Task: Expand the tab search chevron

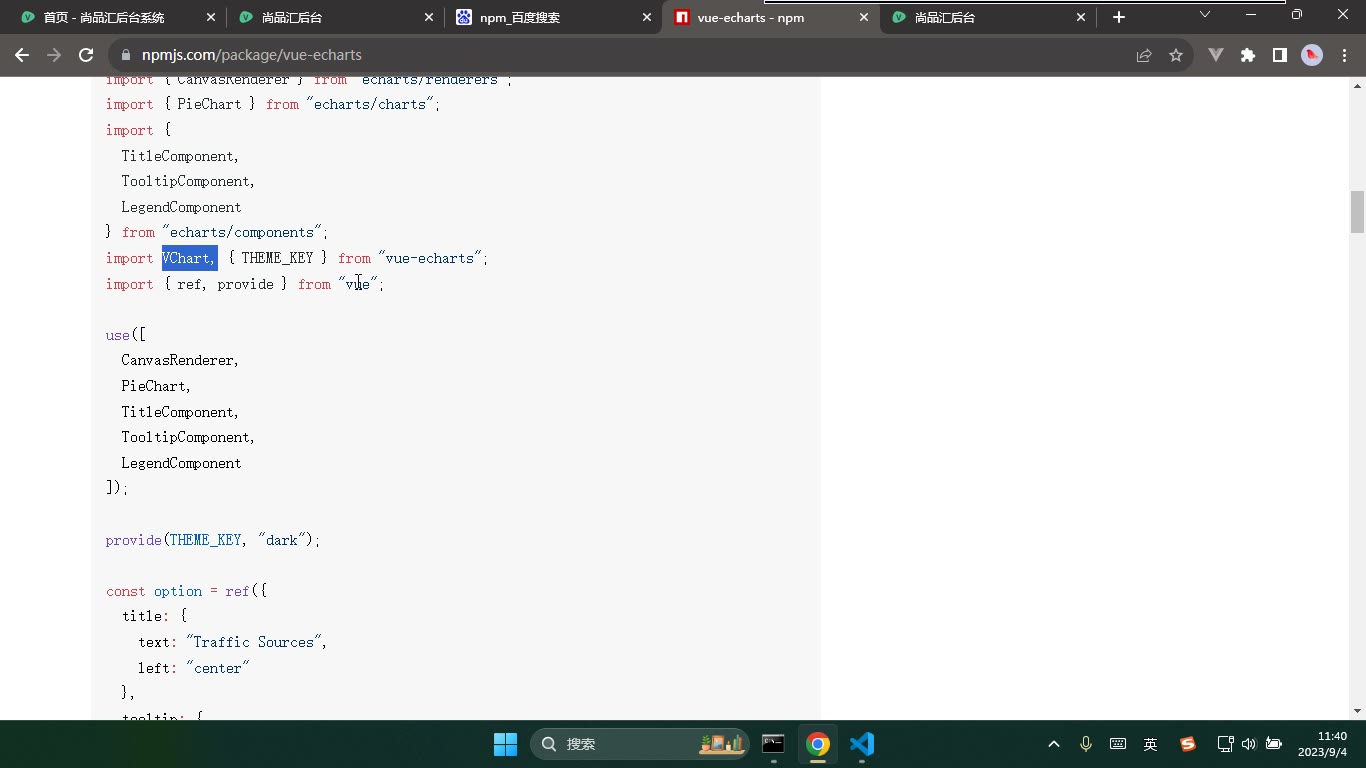Action: (1204, 14)
